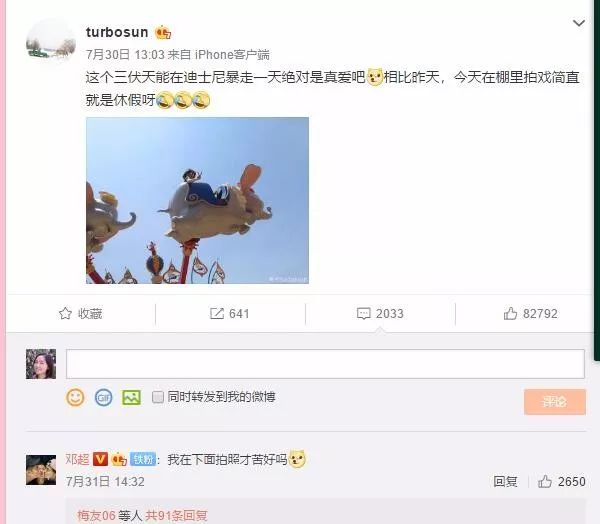The height and width of the screenshot is (524, 600).
Task: Expand the post options chevron at top right
Action: [579, 23]
